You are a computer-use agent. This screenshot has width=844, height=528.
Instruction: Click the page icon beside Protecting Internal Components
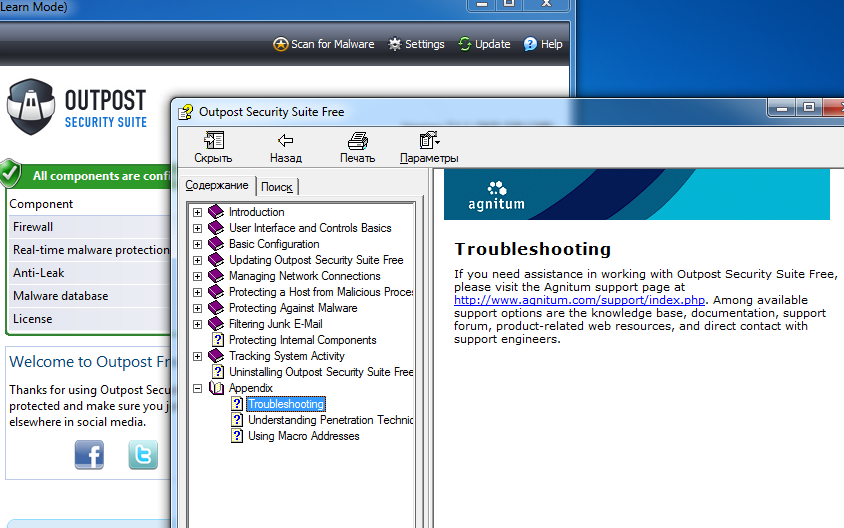[x=217, y=340]
